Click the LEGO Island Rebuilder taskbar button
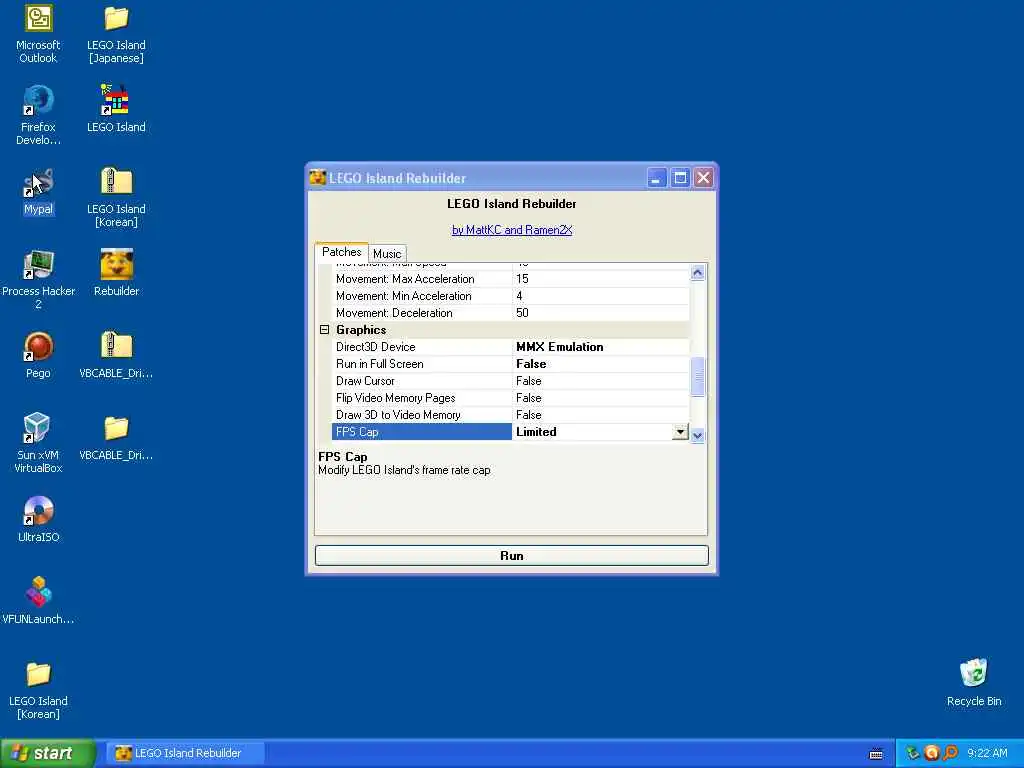 pyautogui.click(x=186, y=753)
